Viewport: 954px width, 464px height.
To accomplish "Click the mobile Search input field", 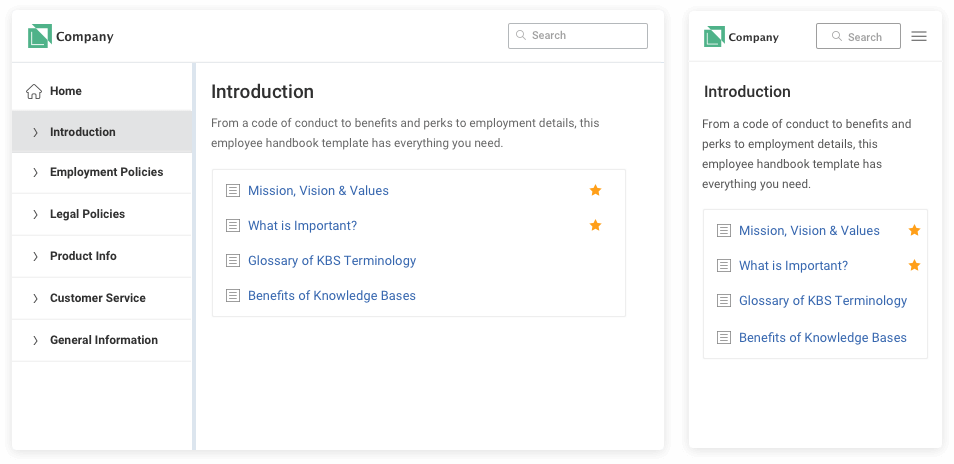I will (858, 36).
